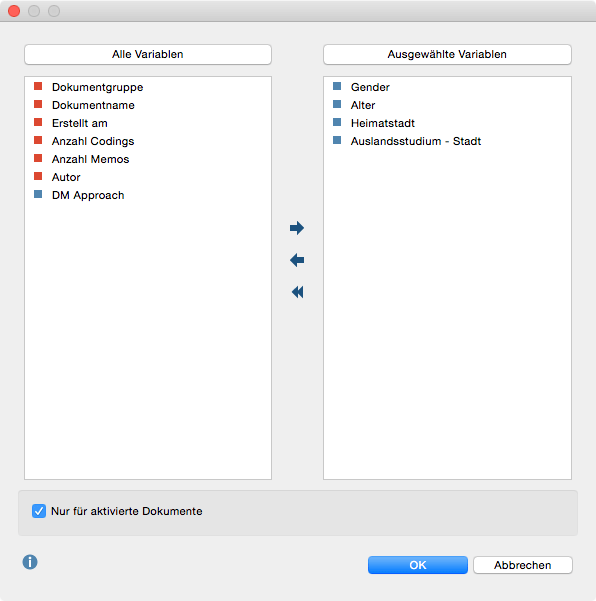Click the blue square icon beside Gender
This screenshot has height=601, width=596.
point(337,86)
